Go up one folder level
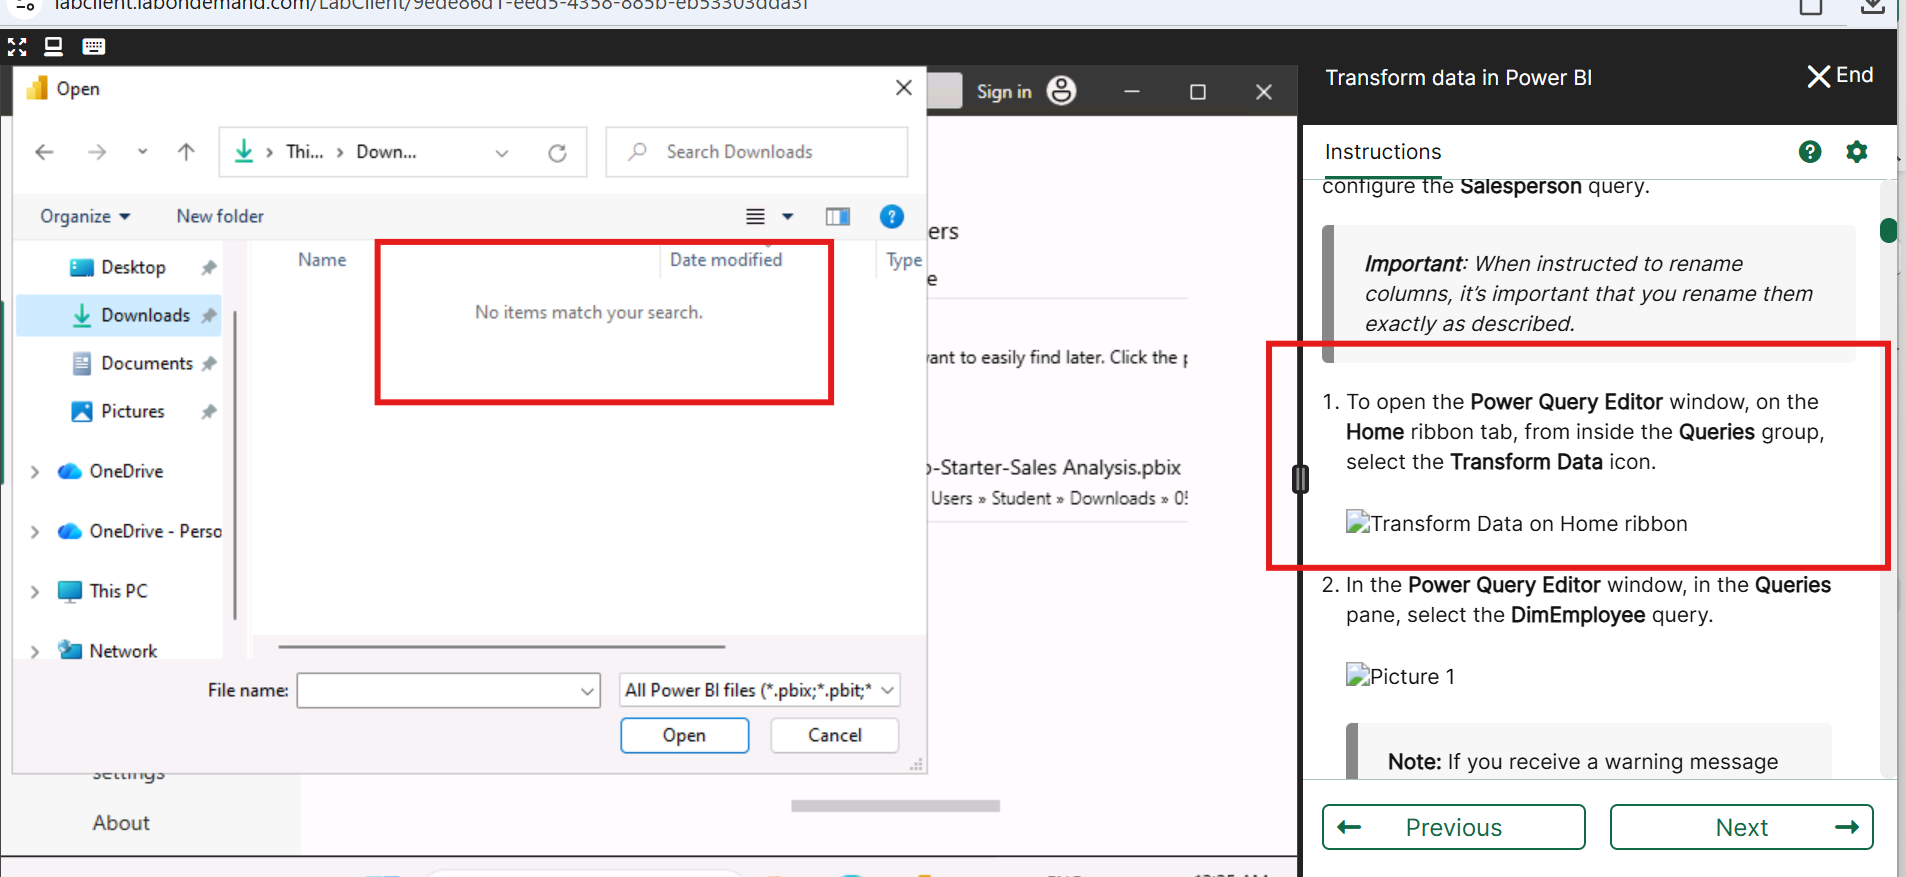1906x877 pixels. (186, 152)
